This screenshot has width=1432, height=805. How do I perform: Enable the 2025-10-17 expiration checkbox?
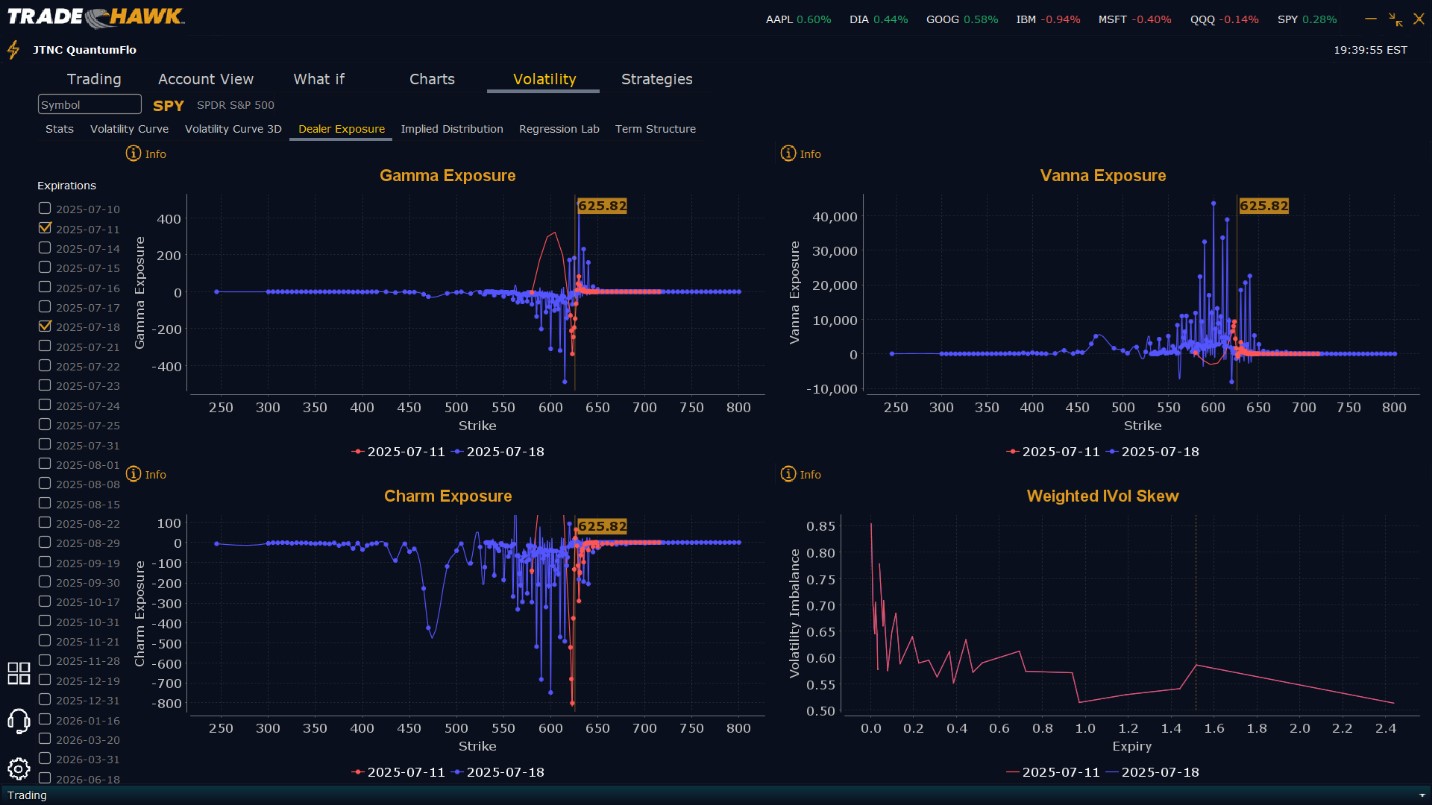pyautogui.click(x=45, y=601)
